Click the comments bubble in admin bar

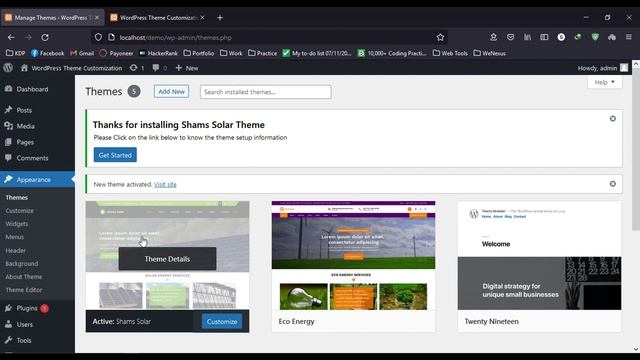(160, 68)
